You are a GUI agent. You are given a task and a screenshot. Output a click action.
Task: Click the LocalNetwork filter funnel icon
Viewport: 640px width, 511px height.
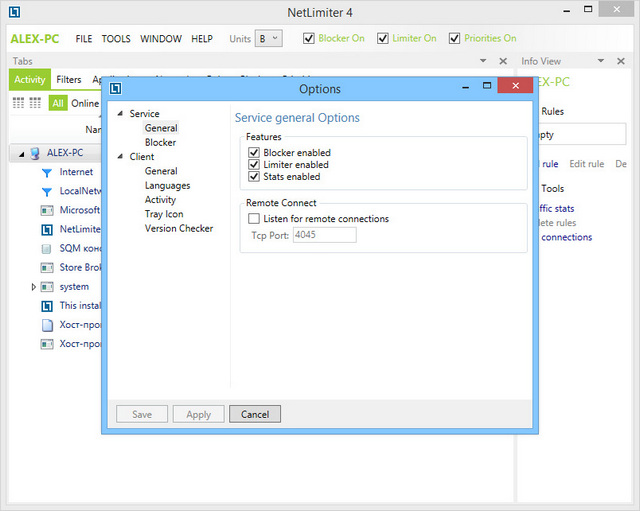(x=46, y=191)
